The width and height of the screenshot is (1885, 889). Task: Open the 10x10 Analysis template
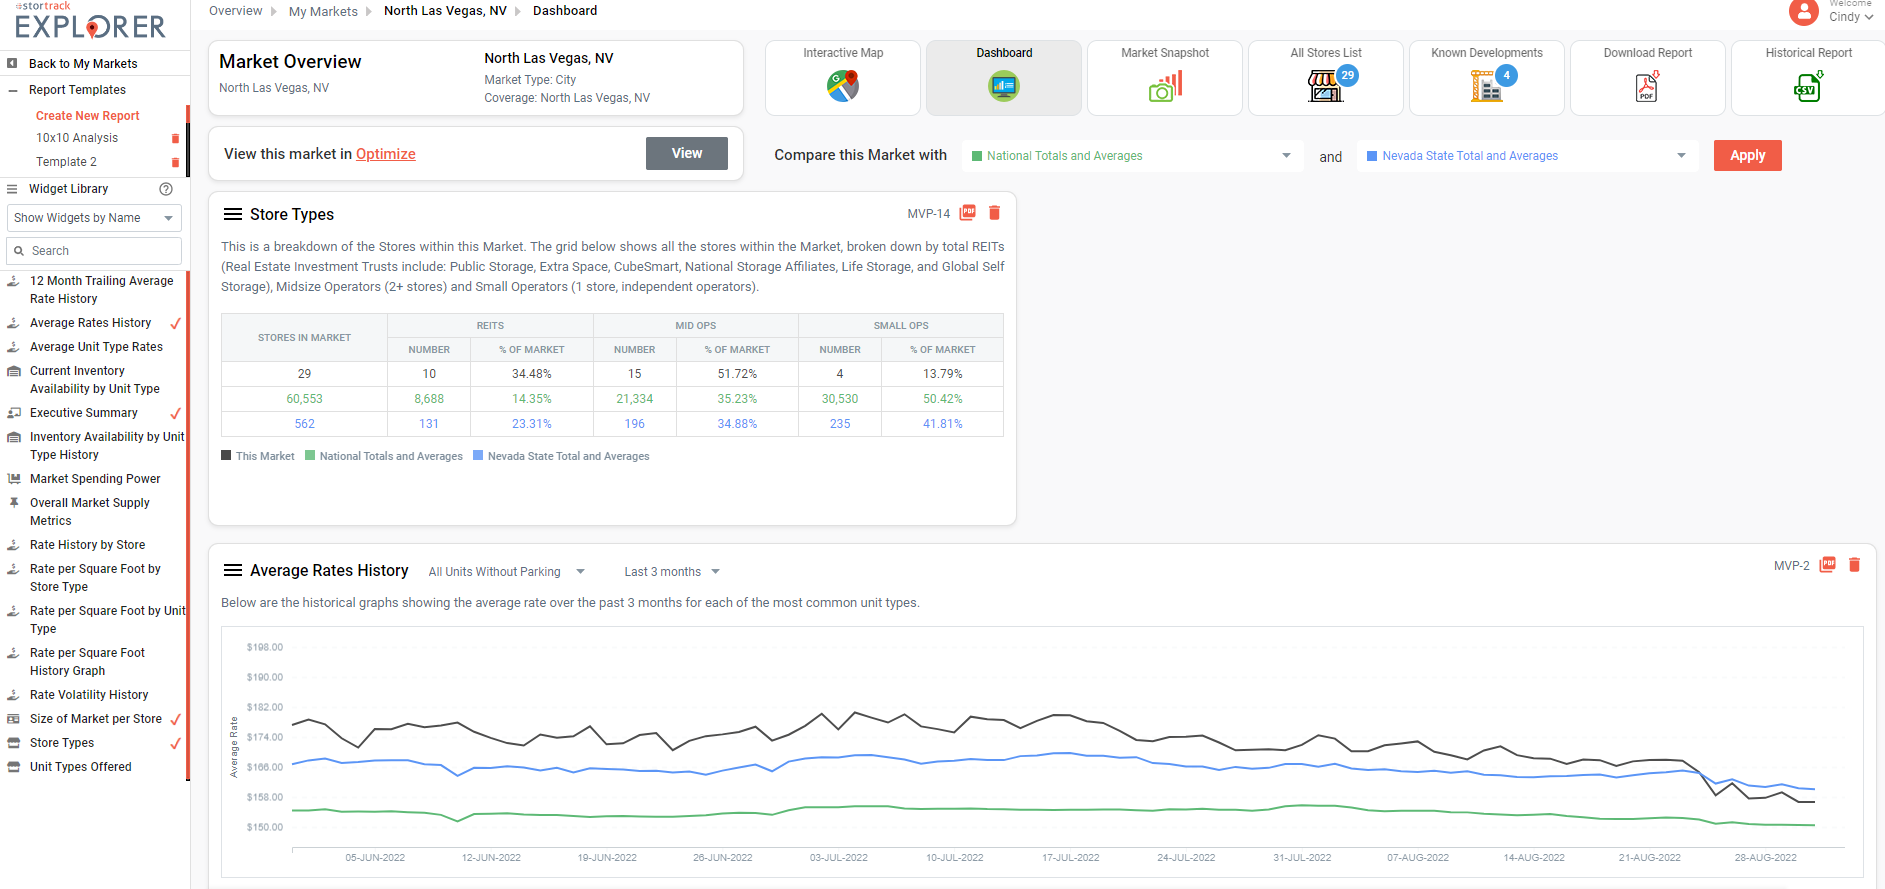(77, 138)
